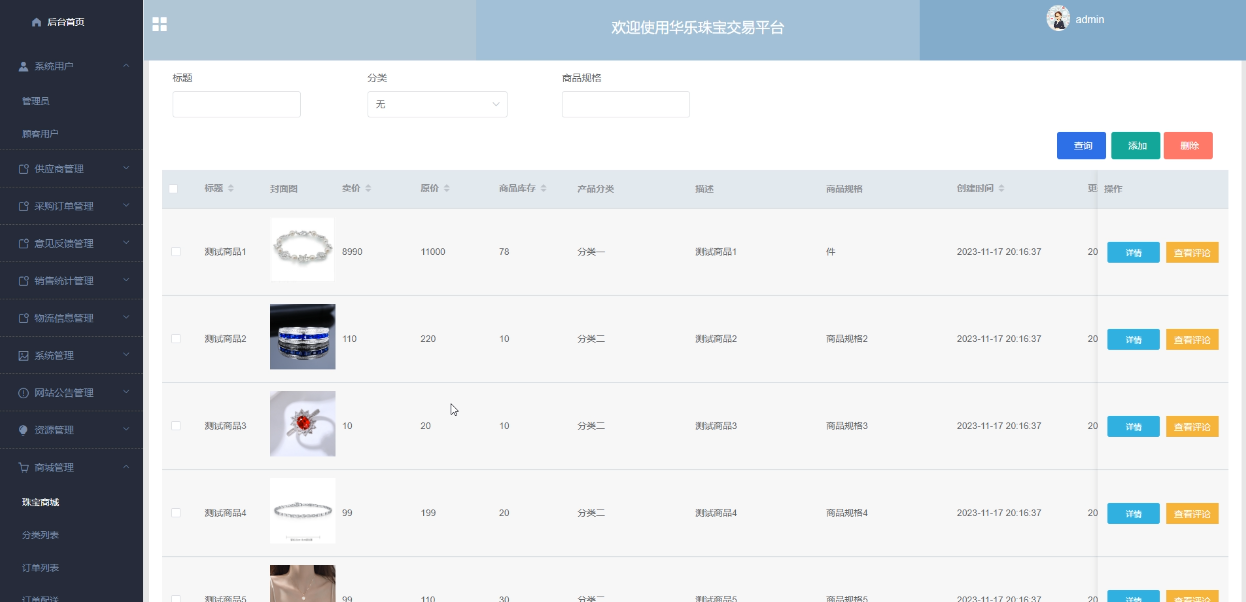Click the cart icon beside 商城管理
This screenshot has width=1246, height=602.
(24, 467)
